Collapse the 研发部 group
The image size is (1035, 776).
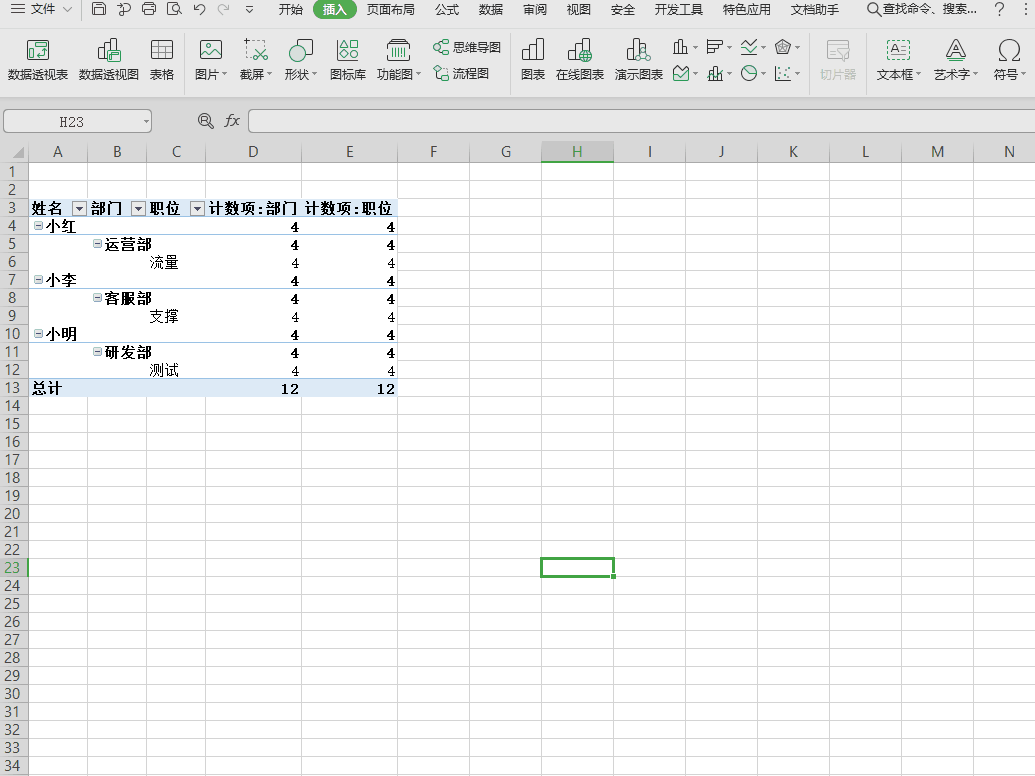(x=97, y=352)
